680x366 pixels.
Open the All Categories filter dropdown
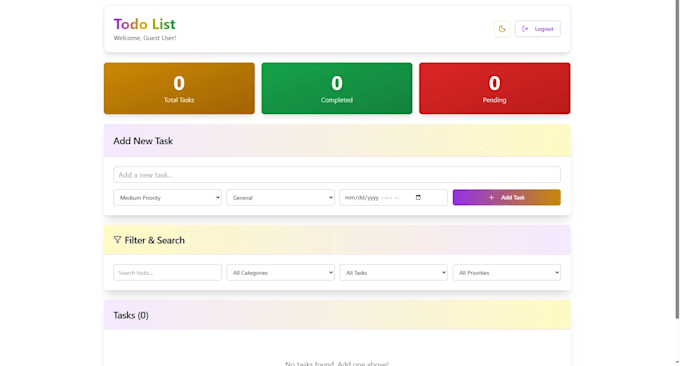coord(281,272)
